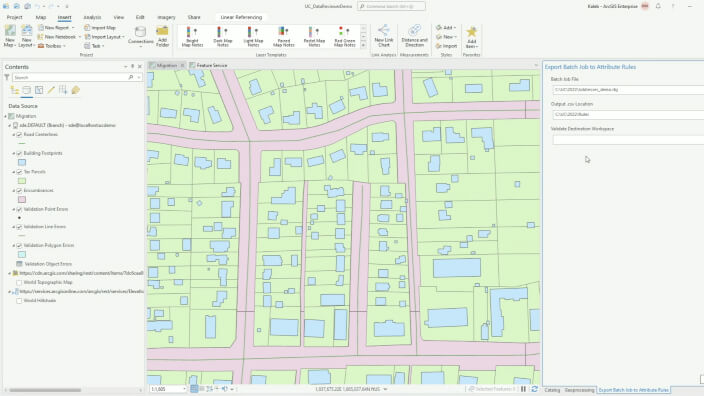The height and width of the screenshot is (396, 704).
Task: Collapse the Road Centerlines layer
Action: (14, 135)
